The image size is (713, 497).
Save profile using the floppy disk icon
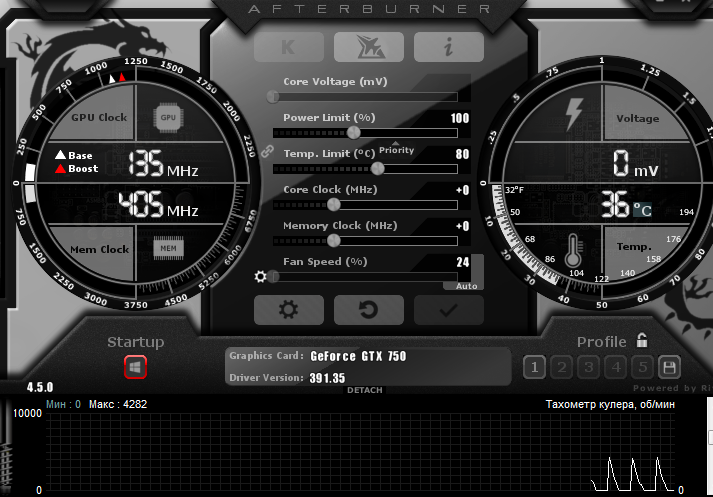coord(669,368)
